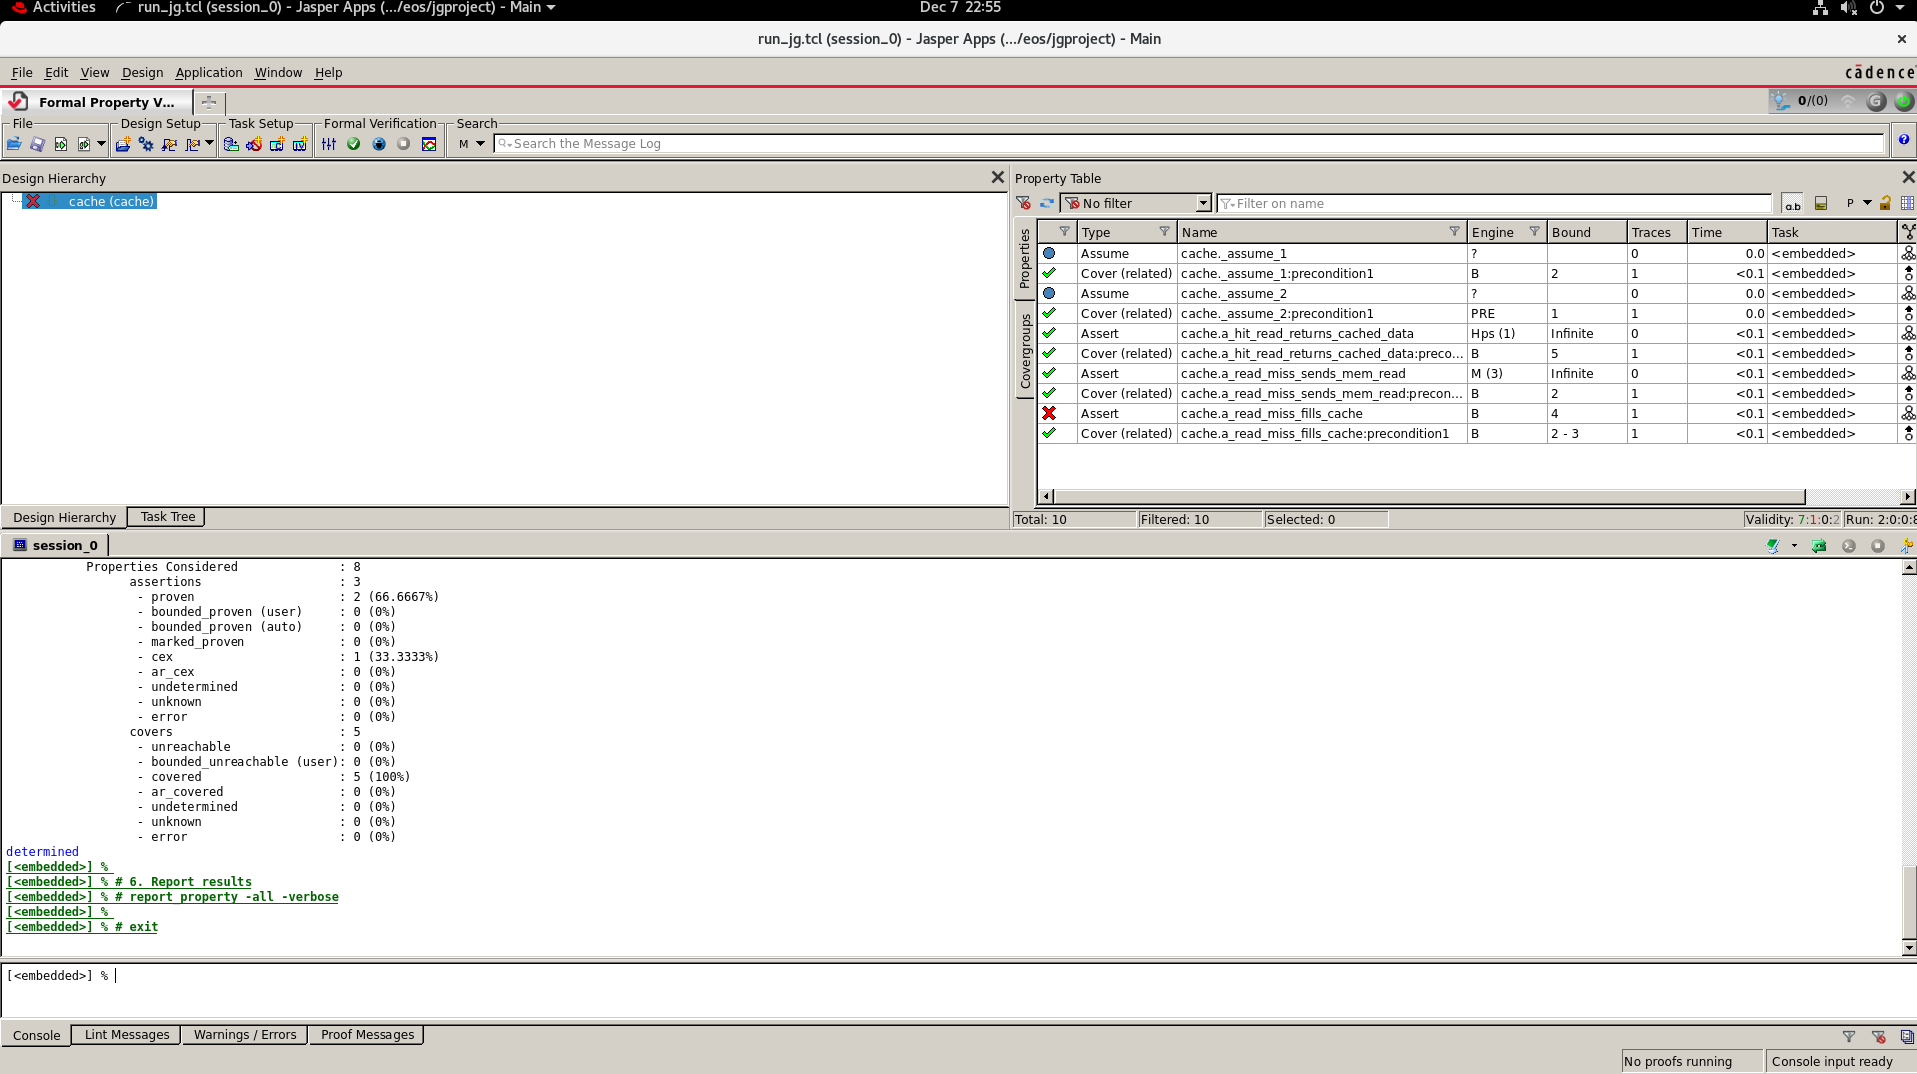Image resolution: width=1917 pixels, height=1074 pixels.
Task: Switch to the Lint Messages tab
Action: (x=127, y=1035)
